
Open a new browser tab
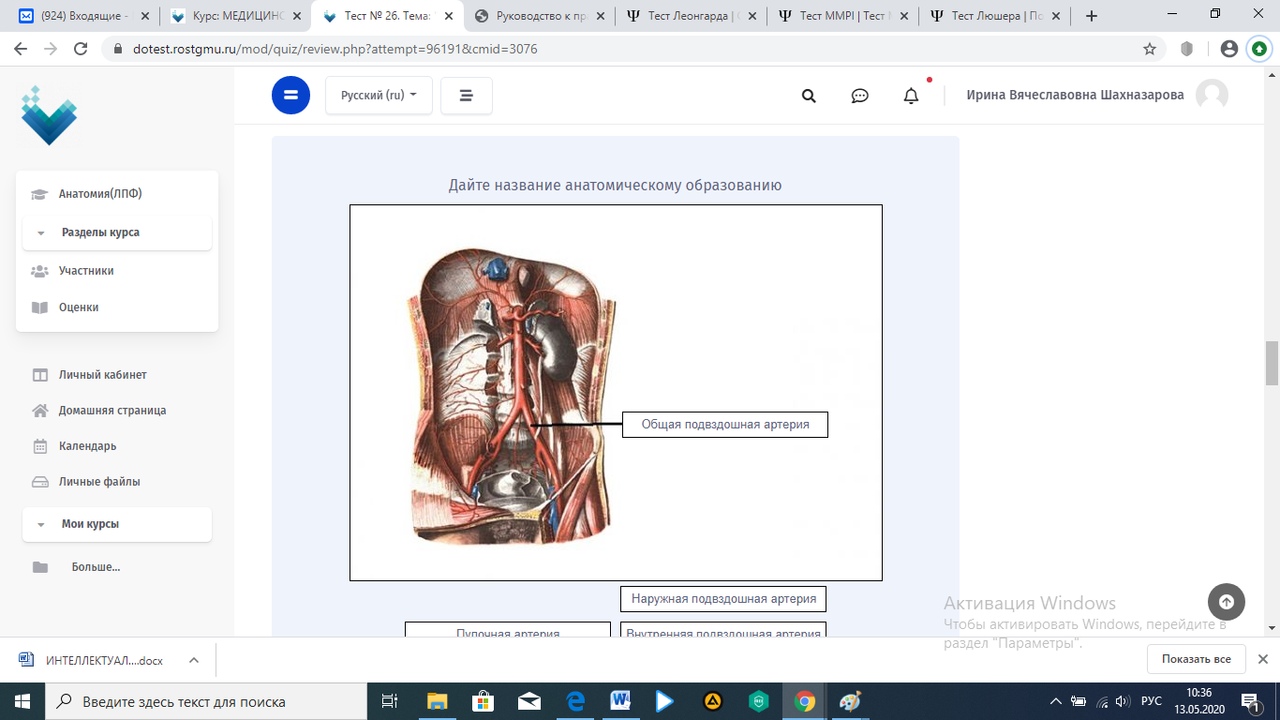point(1091,16)
